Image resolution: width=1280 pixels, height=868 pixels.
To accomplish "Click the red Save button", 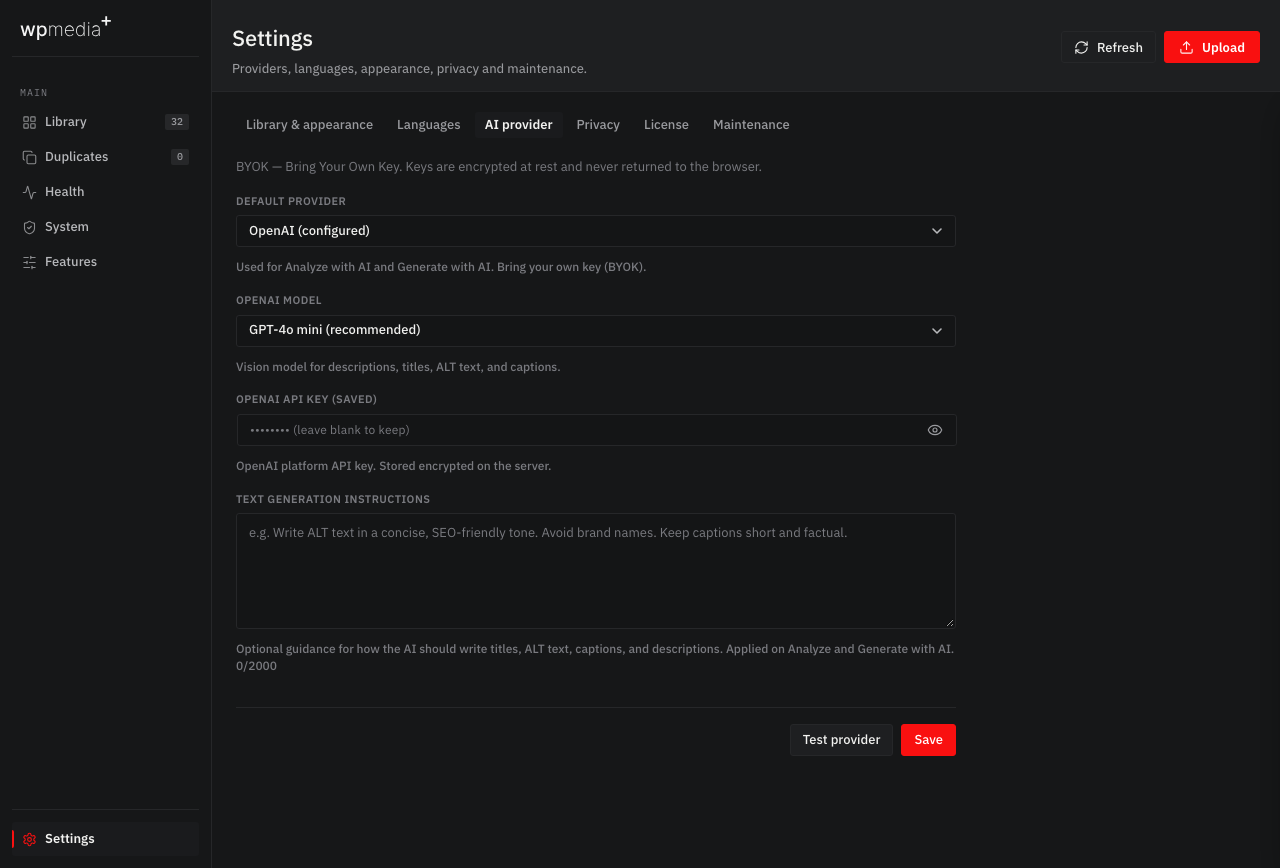I will coord(928,740).
